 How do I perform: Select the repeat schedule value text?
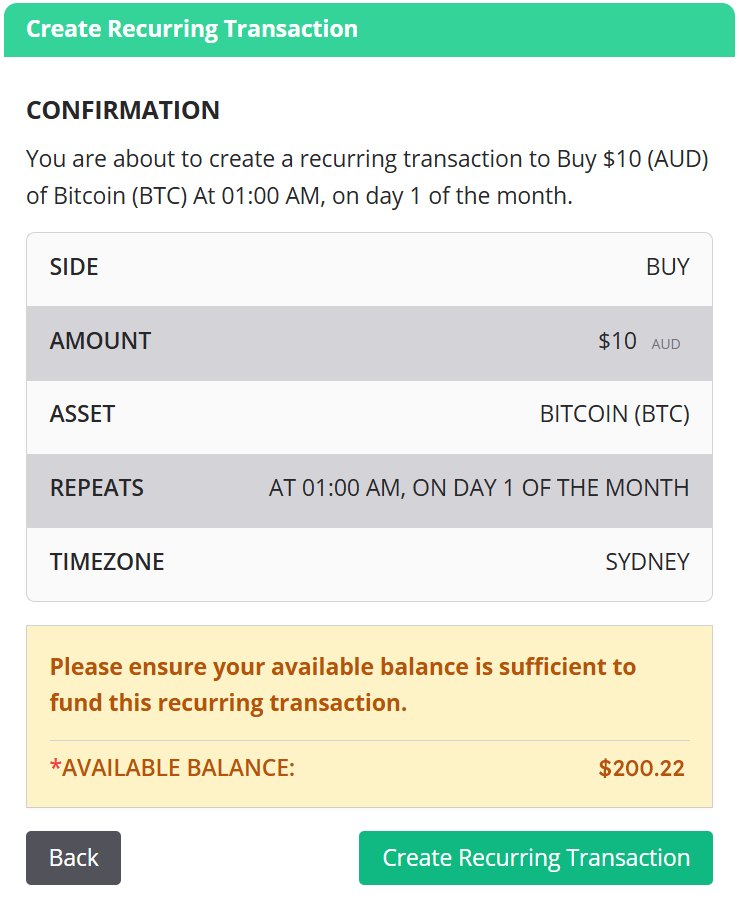[x=479, y=488]
